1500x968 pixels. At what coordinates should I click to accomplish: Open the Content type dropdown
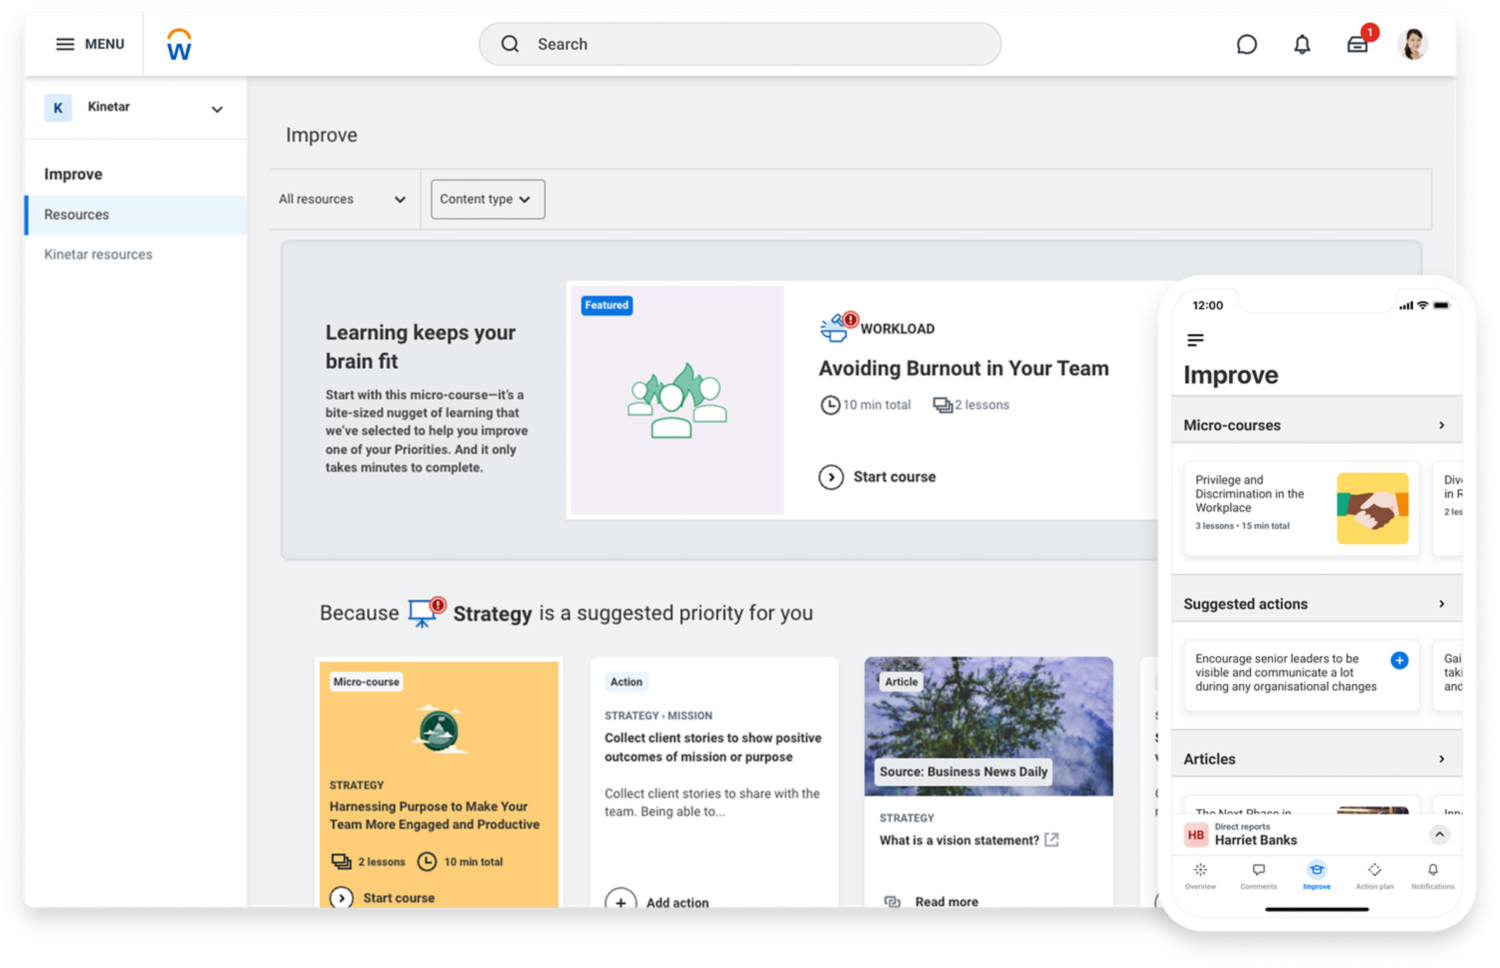point(487,199)
